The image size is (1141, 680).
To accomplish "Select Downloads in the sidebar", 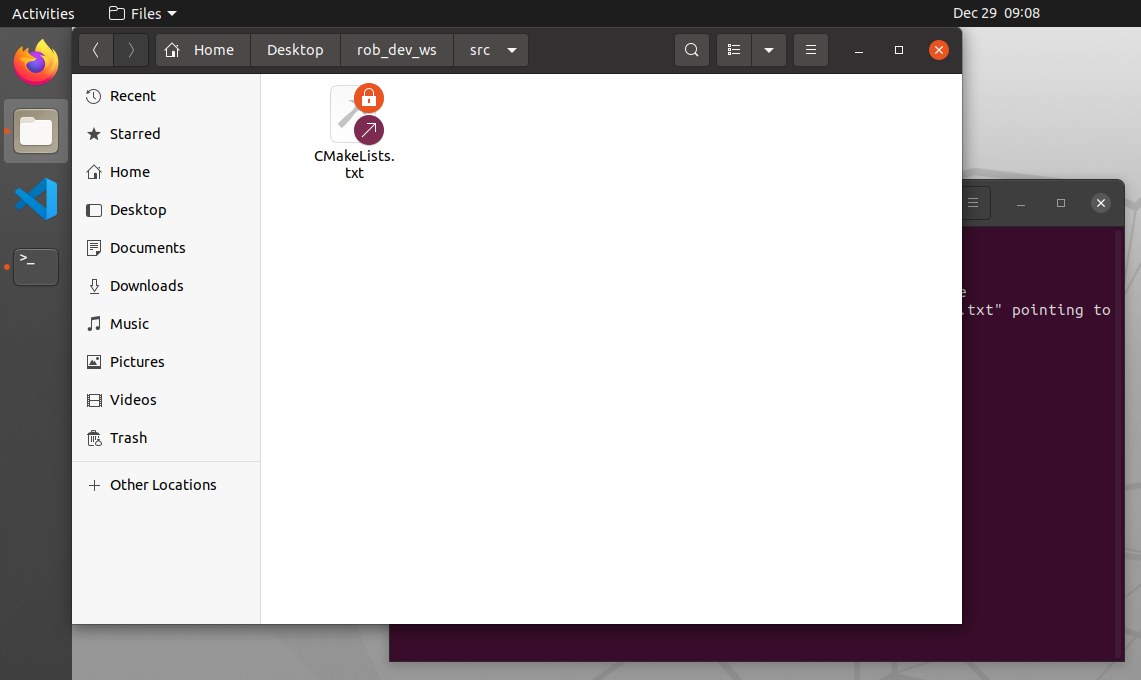I will [166, 285].
